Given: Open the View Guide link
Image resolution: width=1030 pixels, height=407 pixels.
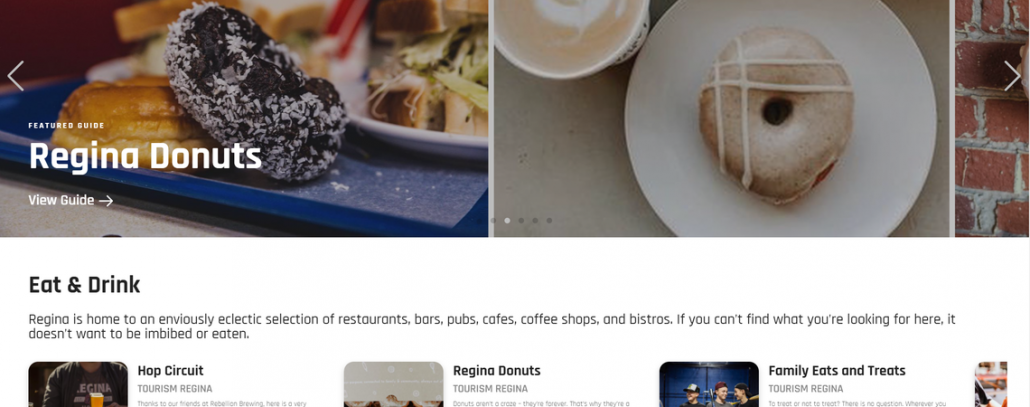Looking at the screenshot, I should coord(71,200).
